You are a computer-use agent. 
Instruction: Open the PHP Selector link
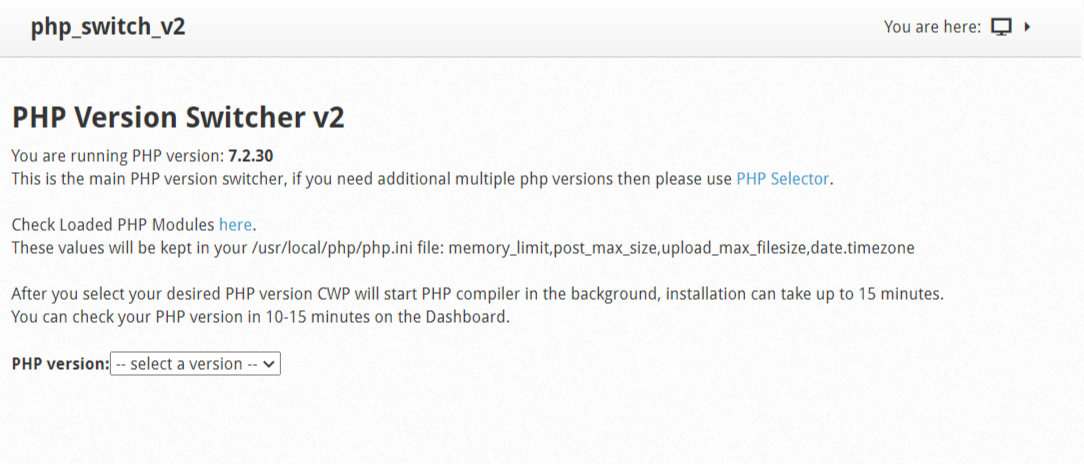pos(783,179)
